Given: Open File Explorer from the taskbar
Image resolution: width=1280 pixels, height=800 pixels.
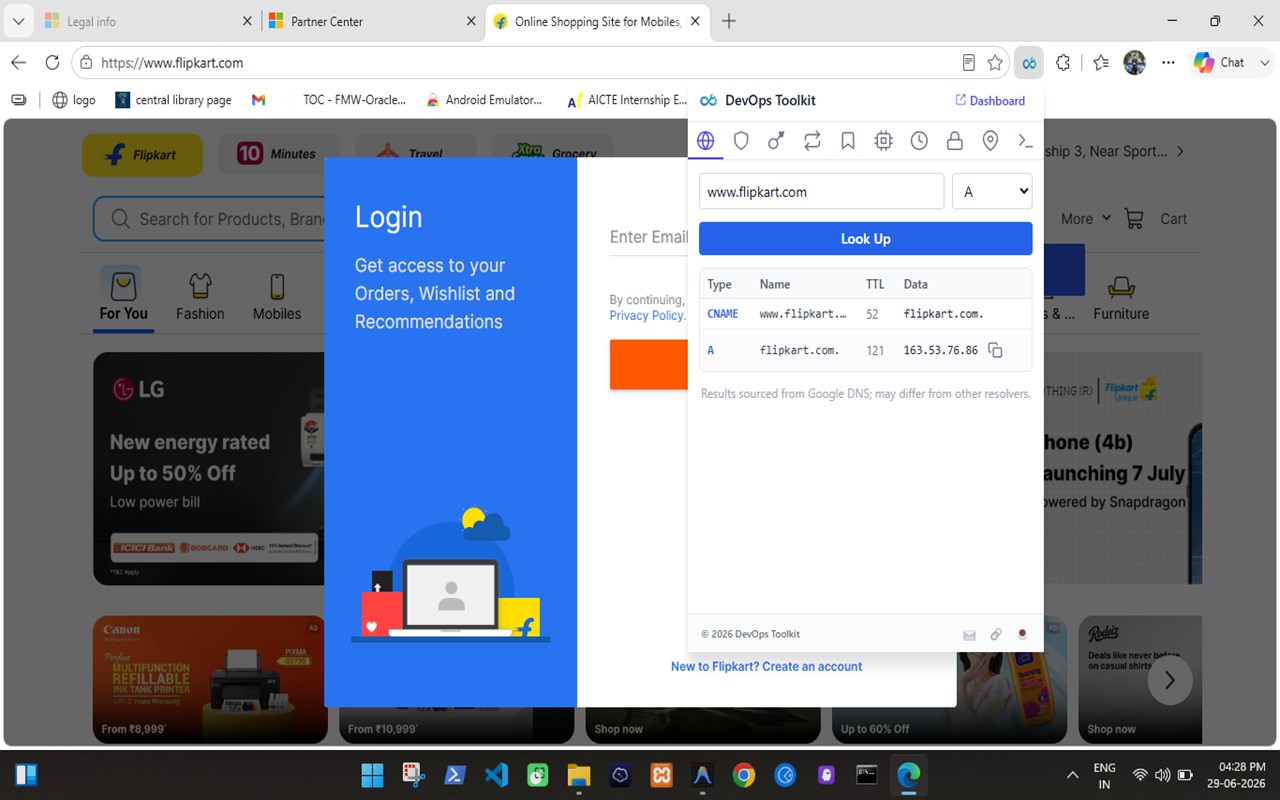Looking at the screenshot, I should (578, 775).
